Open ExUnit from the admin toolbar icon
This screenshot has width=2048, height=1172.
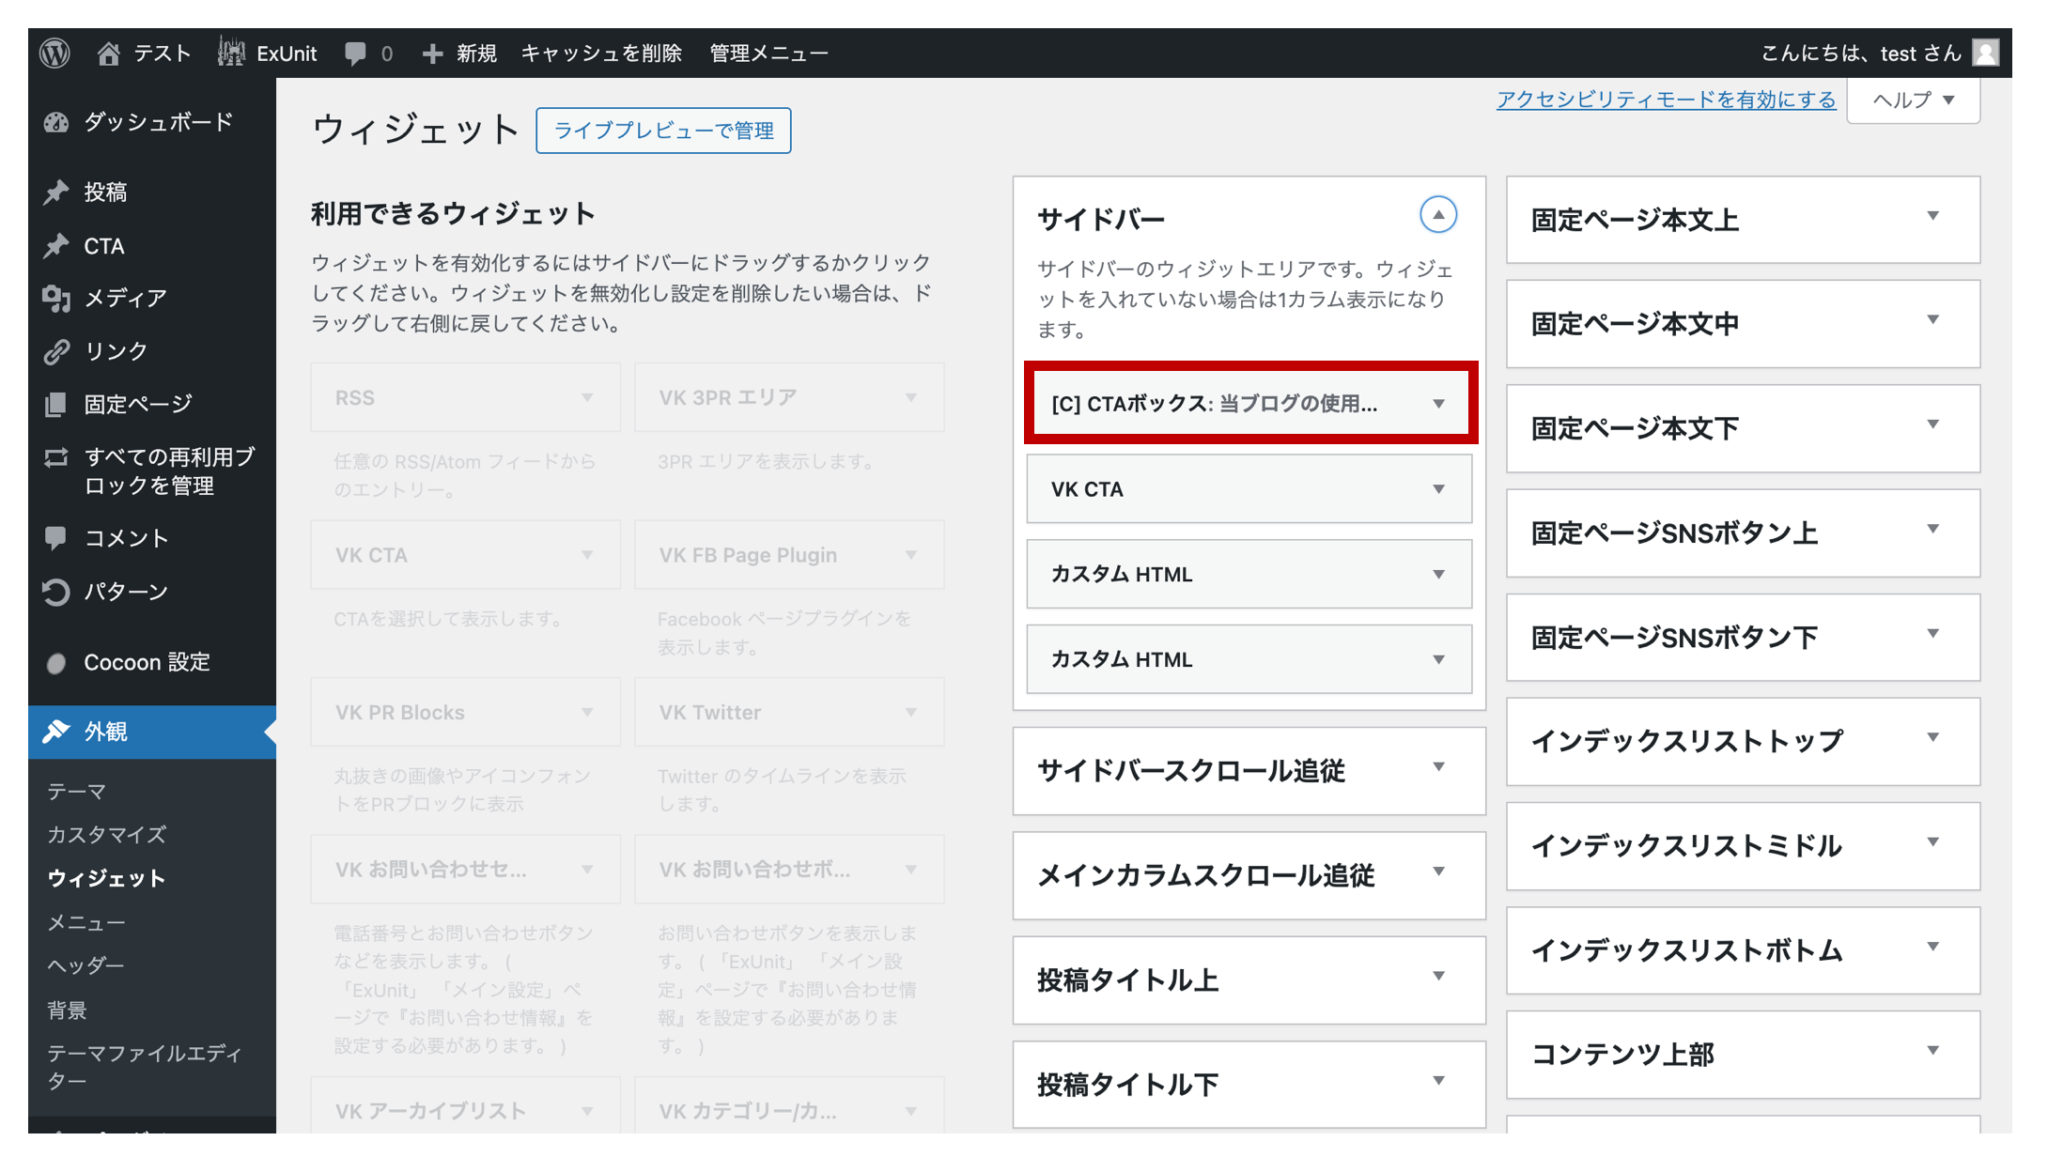(231, 52)
